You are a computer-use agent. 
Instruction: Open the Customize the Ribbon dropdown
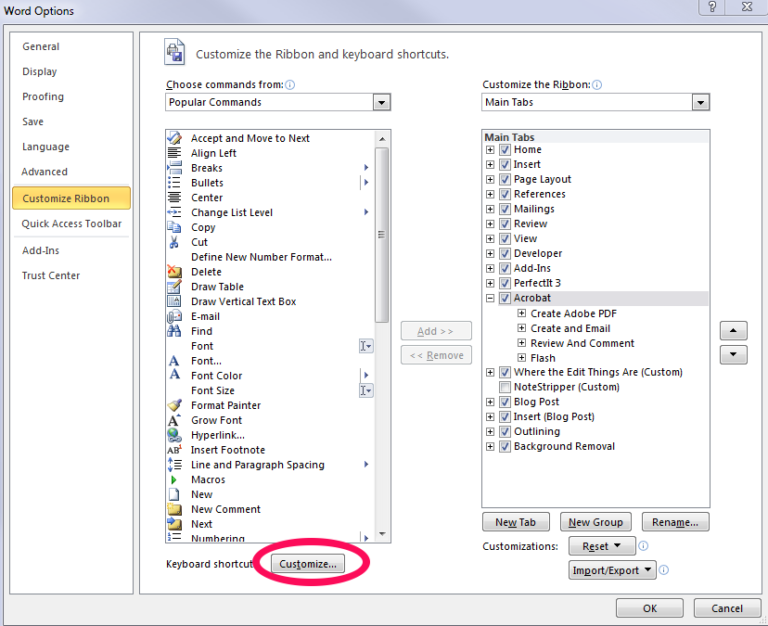[x=700, y=102]
